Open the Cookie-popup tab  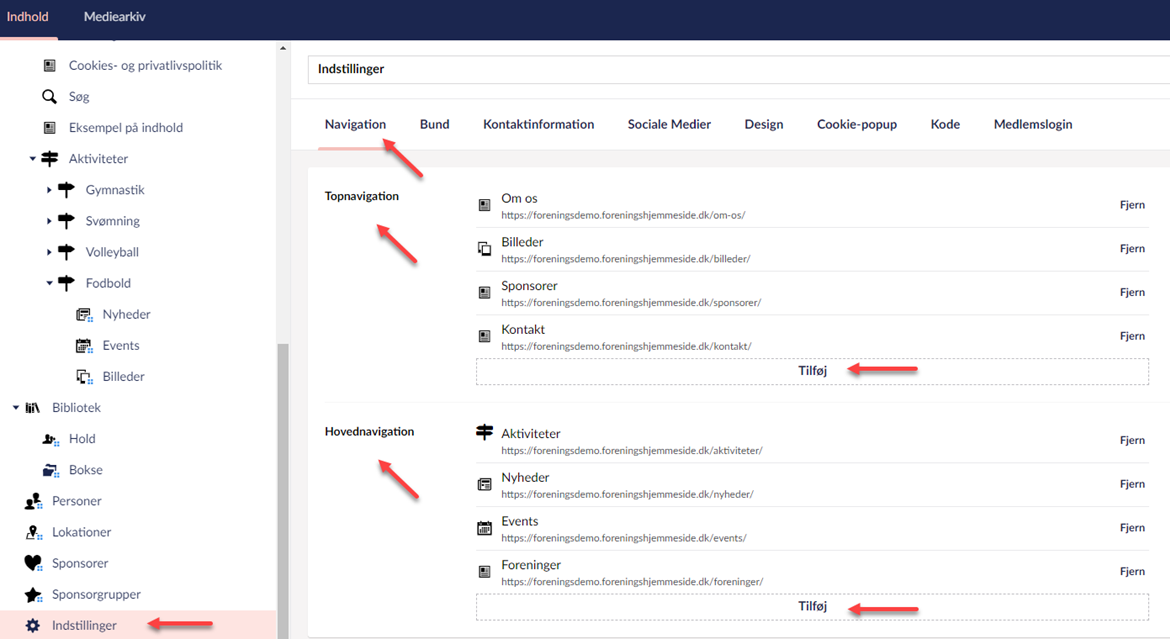pos(856,125)
